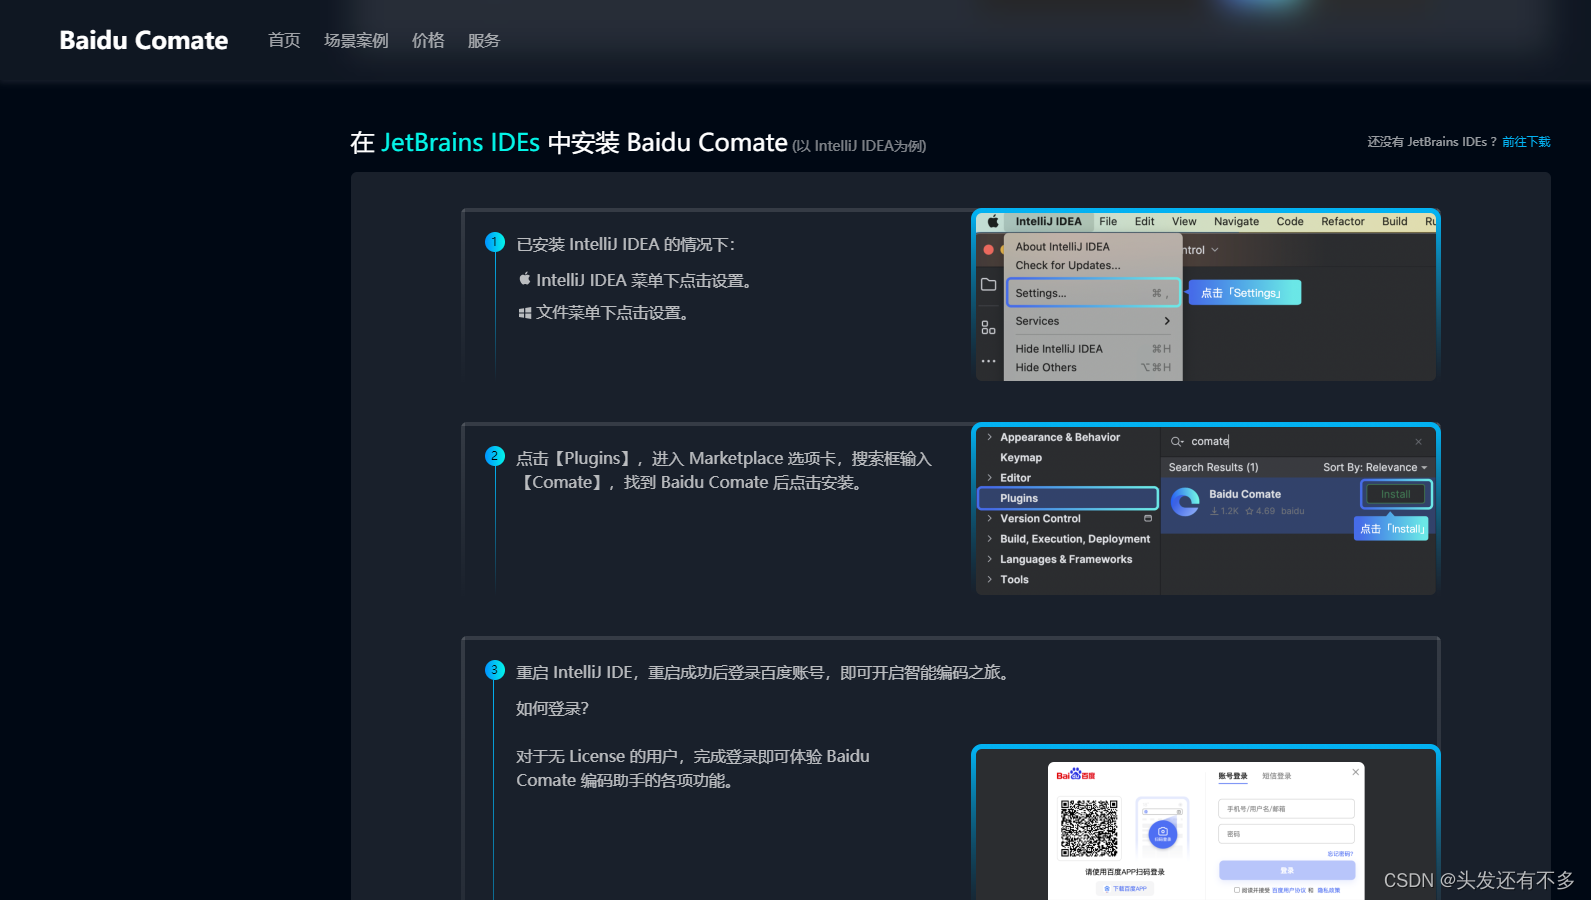Open the IntelliJ IDEA menu bar item

point(1048,222)
